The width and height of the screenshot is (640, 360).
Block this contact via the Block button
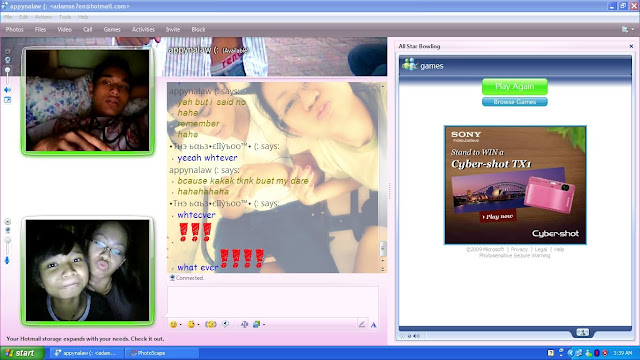point(198,29)
